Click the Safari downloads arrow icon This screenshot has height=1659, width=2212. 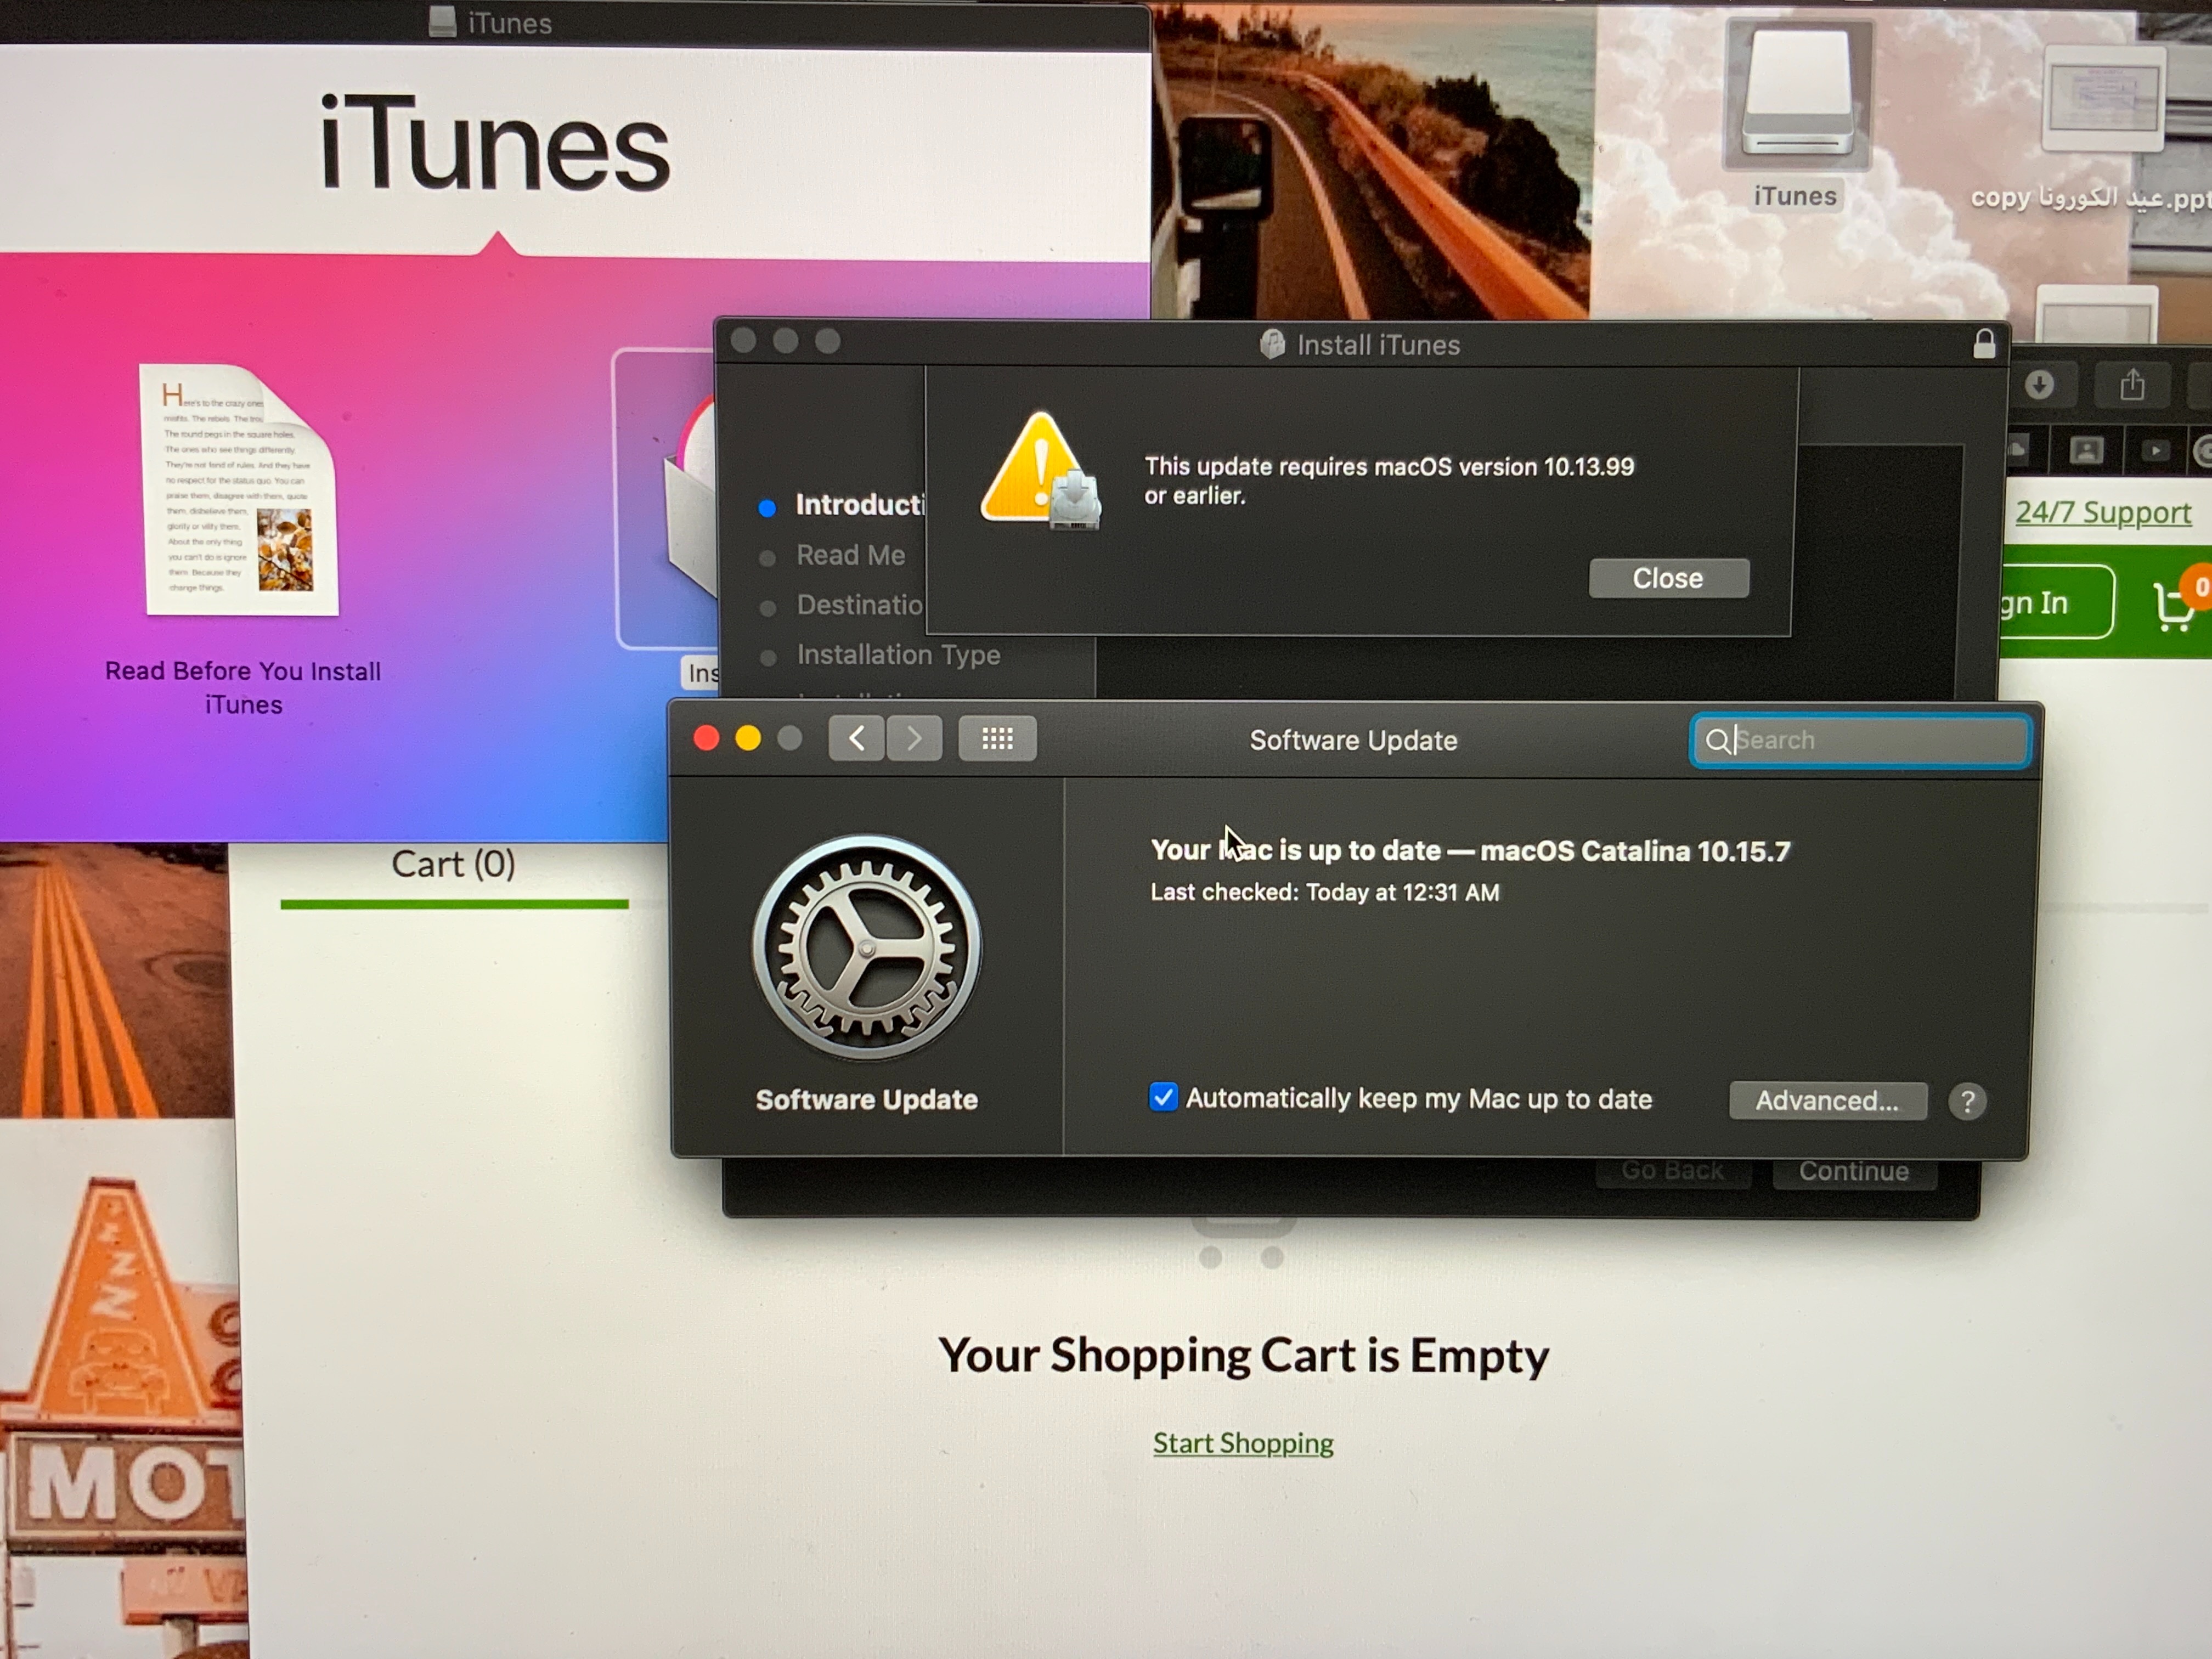click(x=2039, y=385)
